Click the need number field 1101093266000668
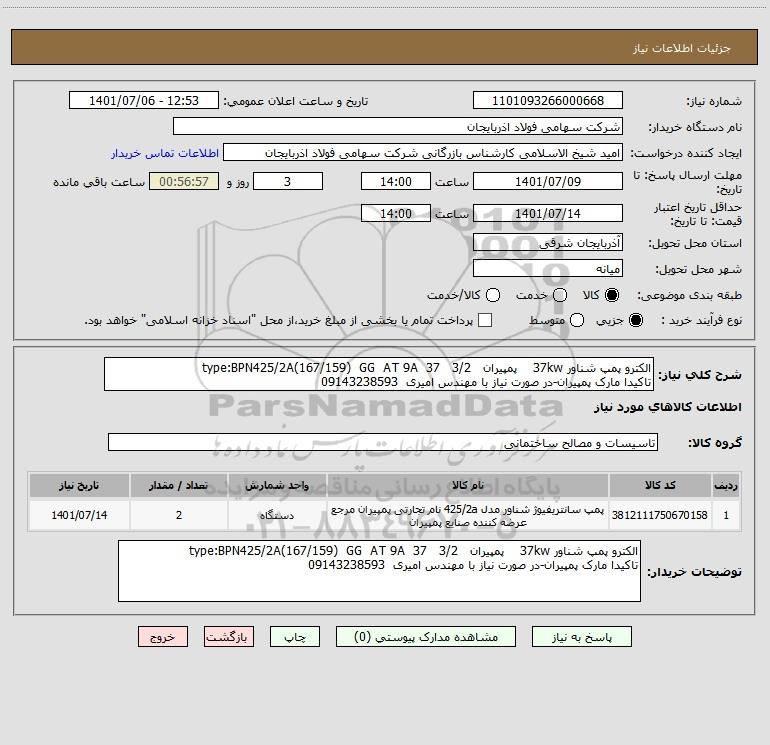 [x=548, y=101]
